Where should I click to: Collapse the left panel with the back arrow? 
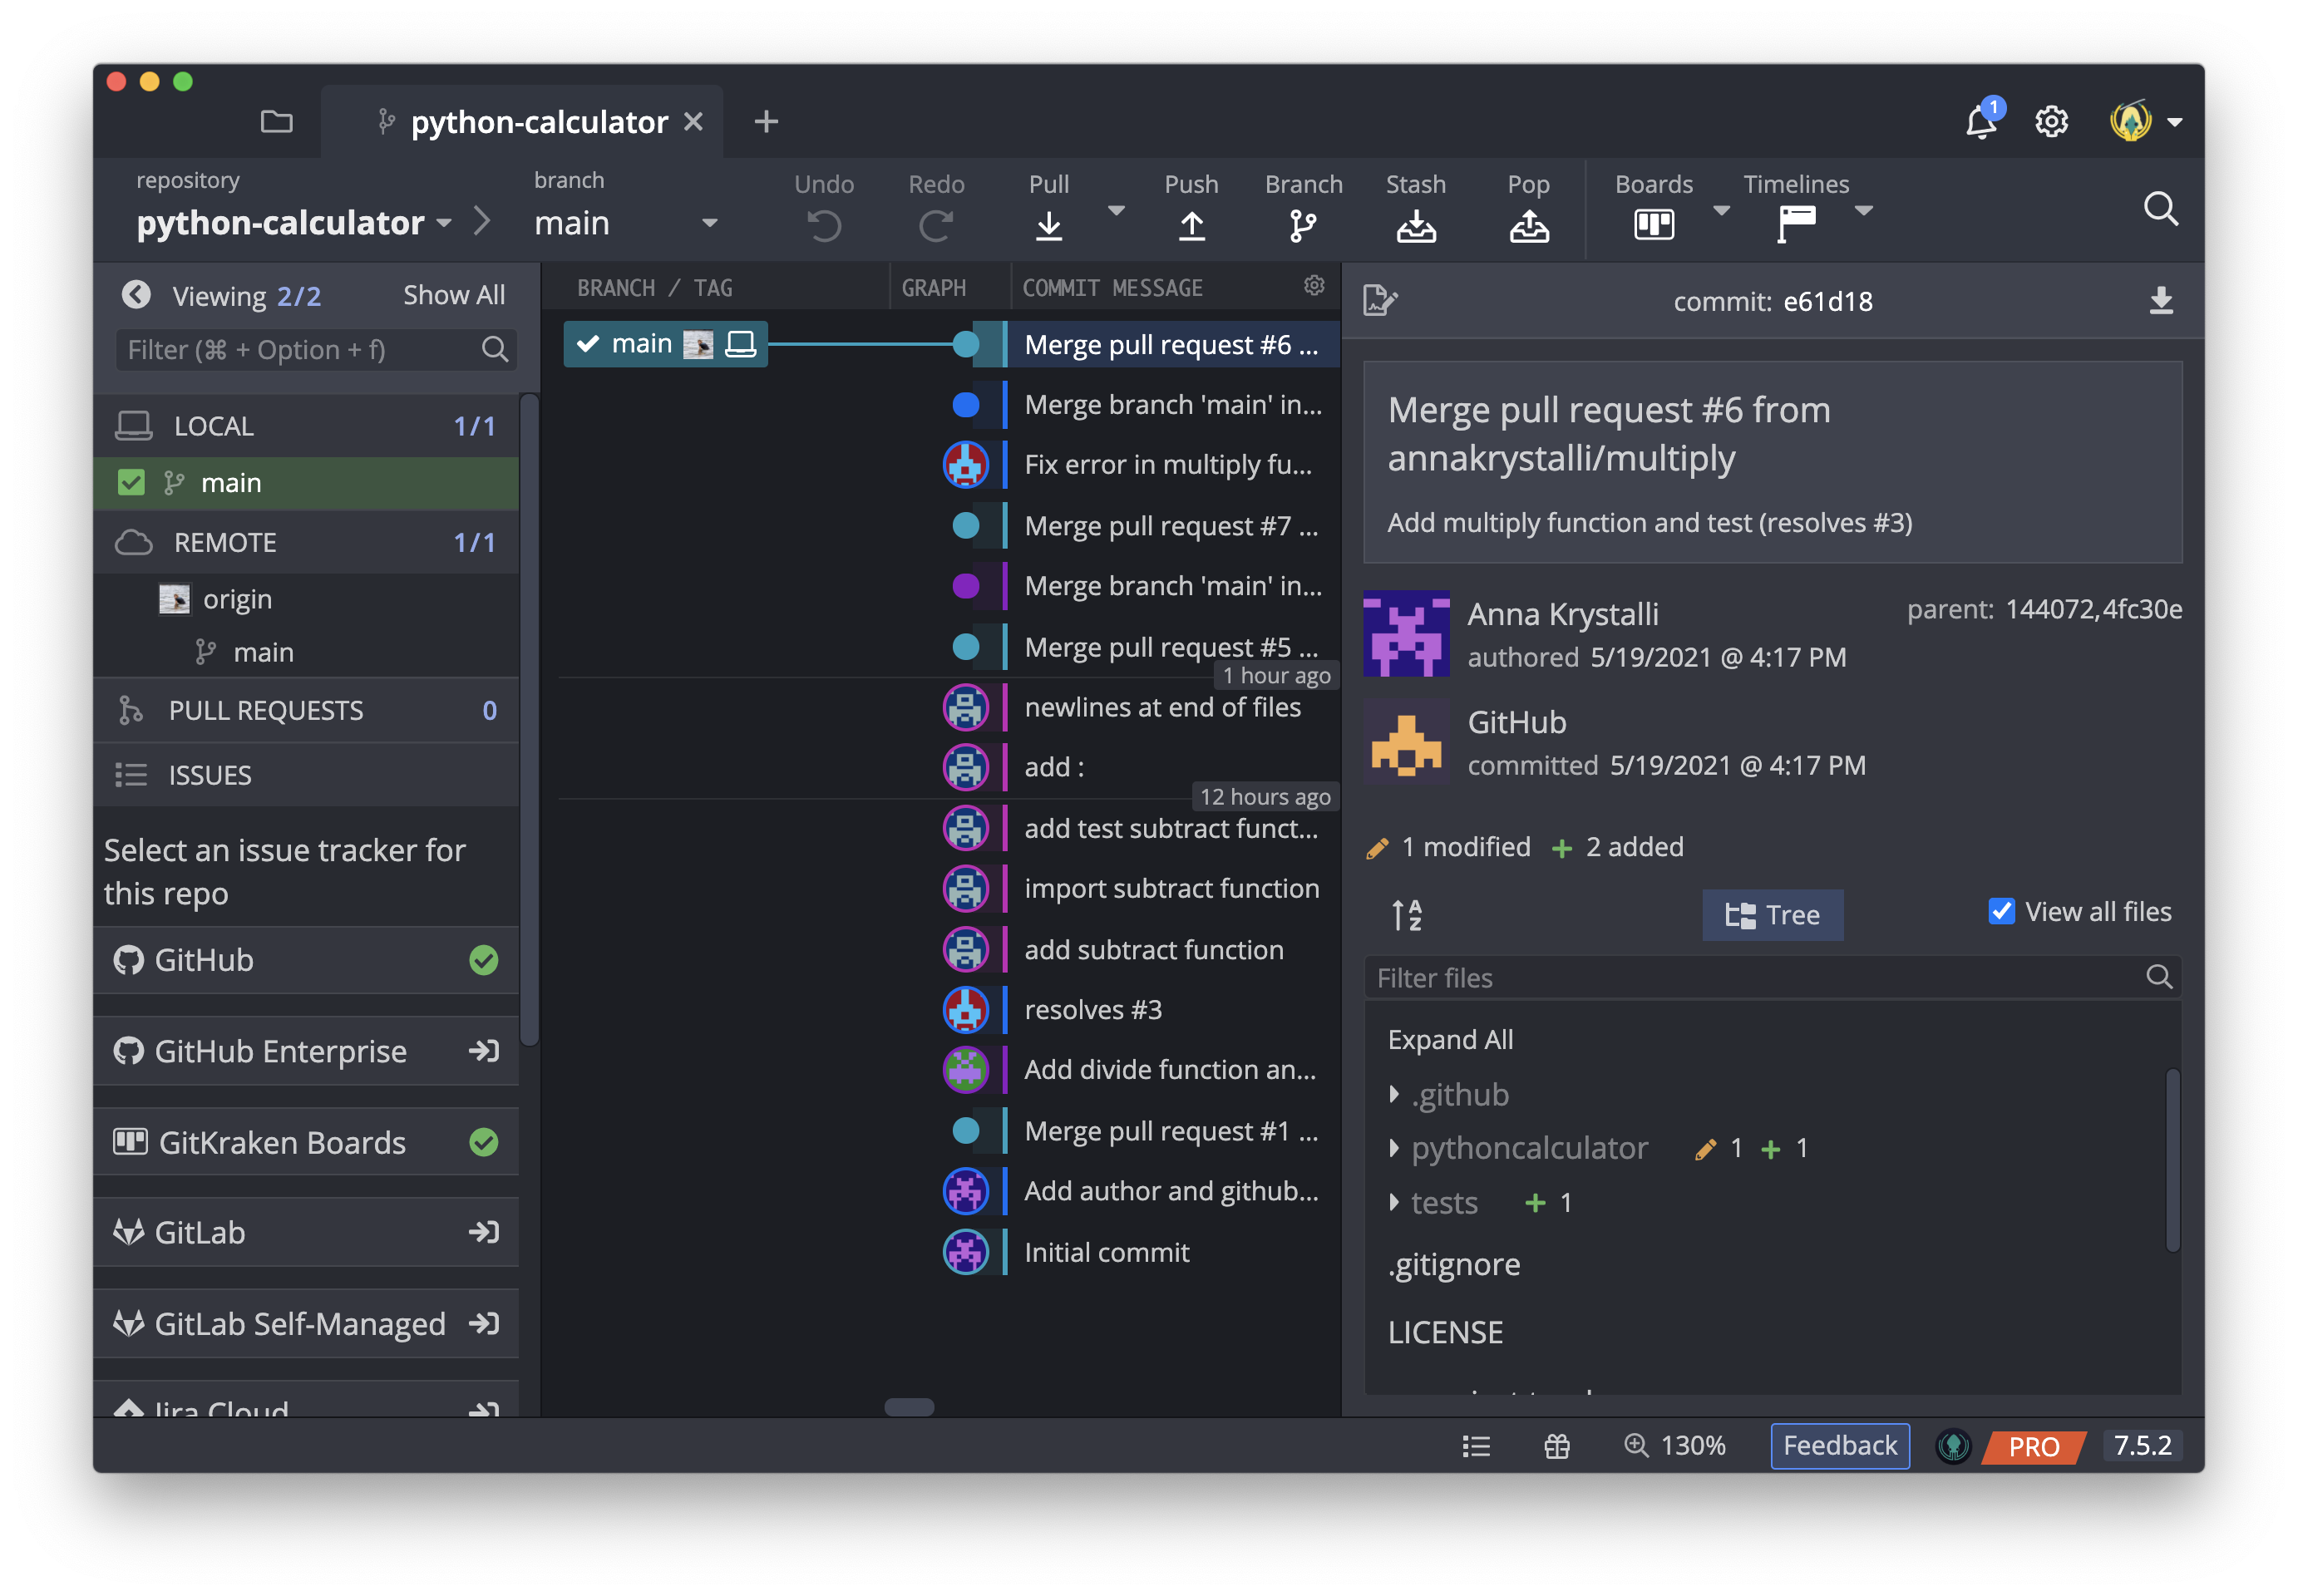click(136, 295)
